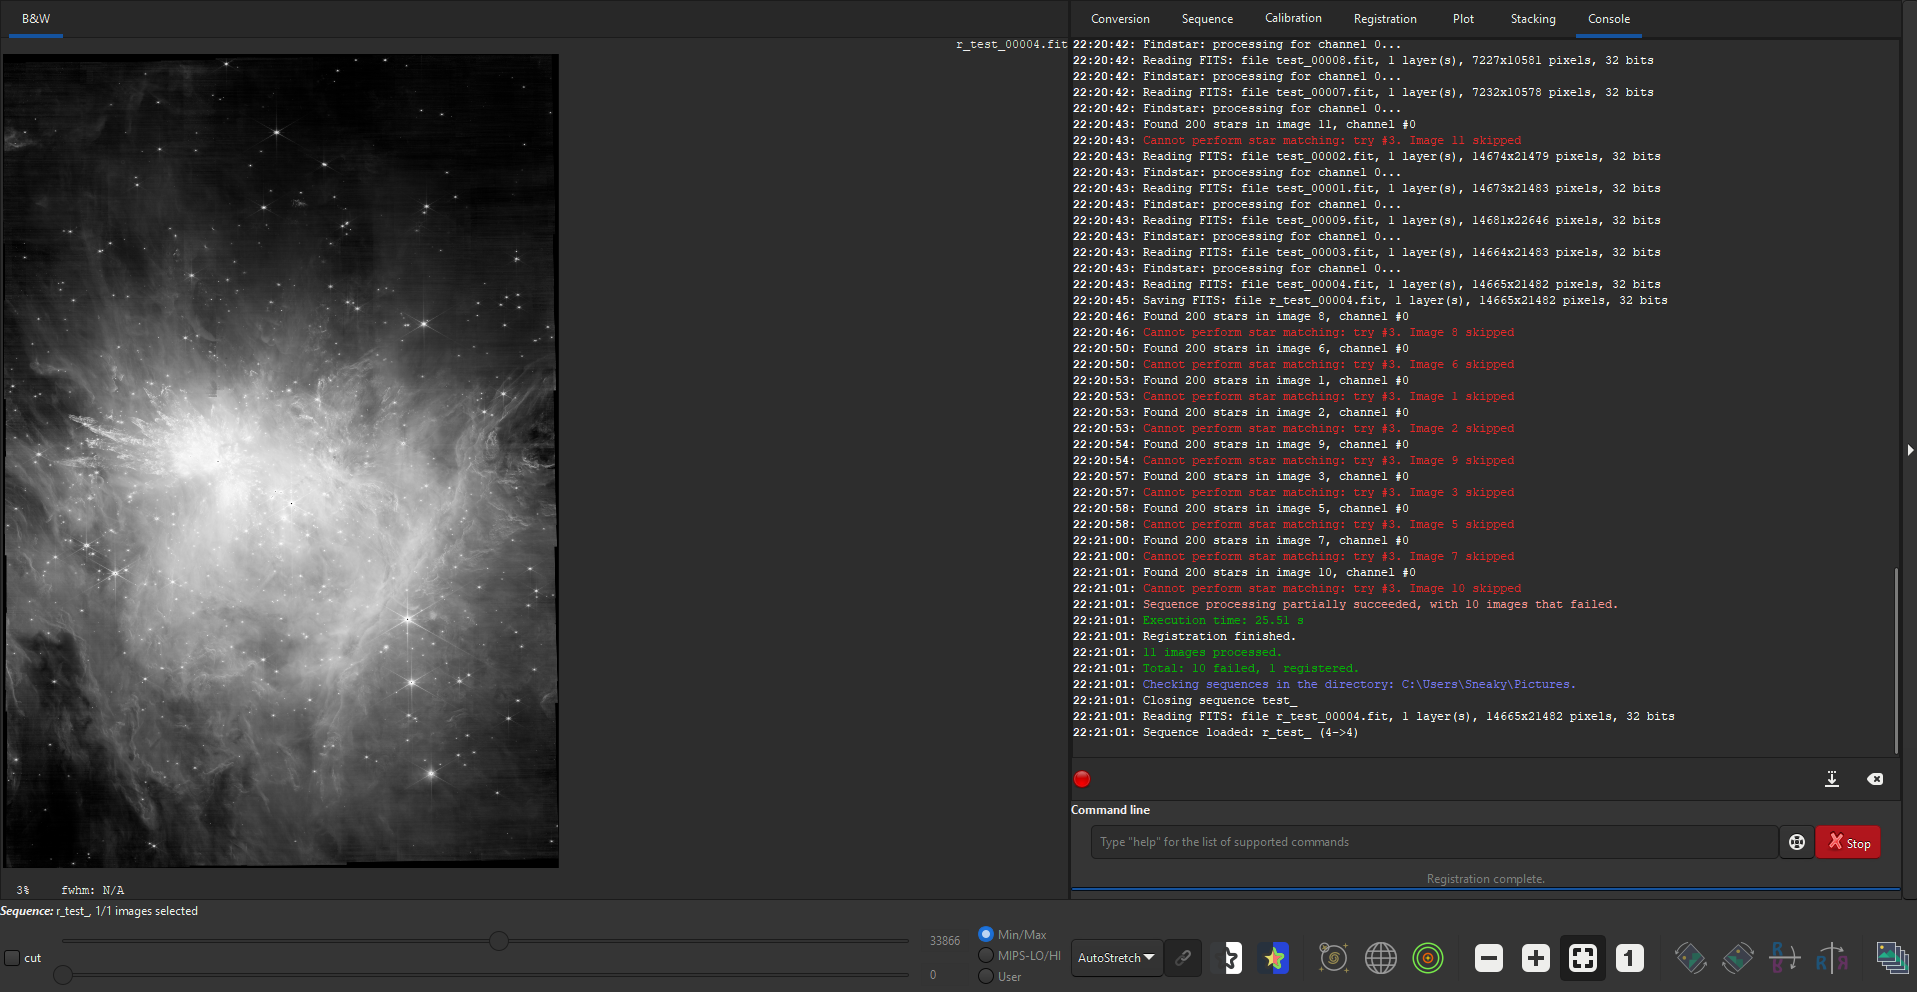Screen dimensions: 1917x992
Task: Click the command help lifebuoy icon
Action: click(1796, 842)
